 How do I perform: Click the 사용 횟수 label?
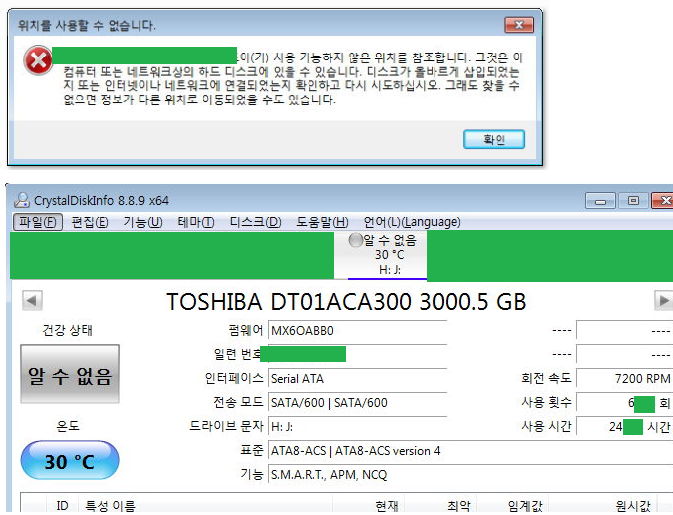click(x=546, y=402)
